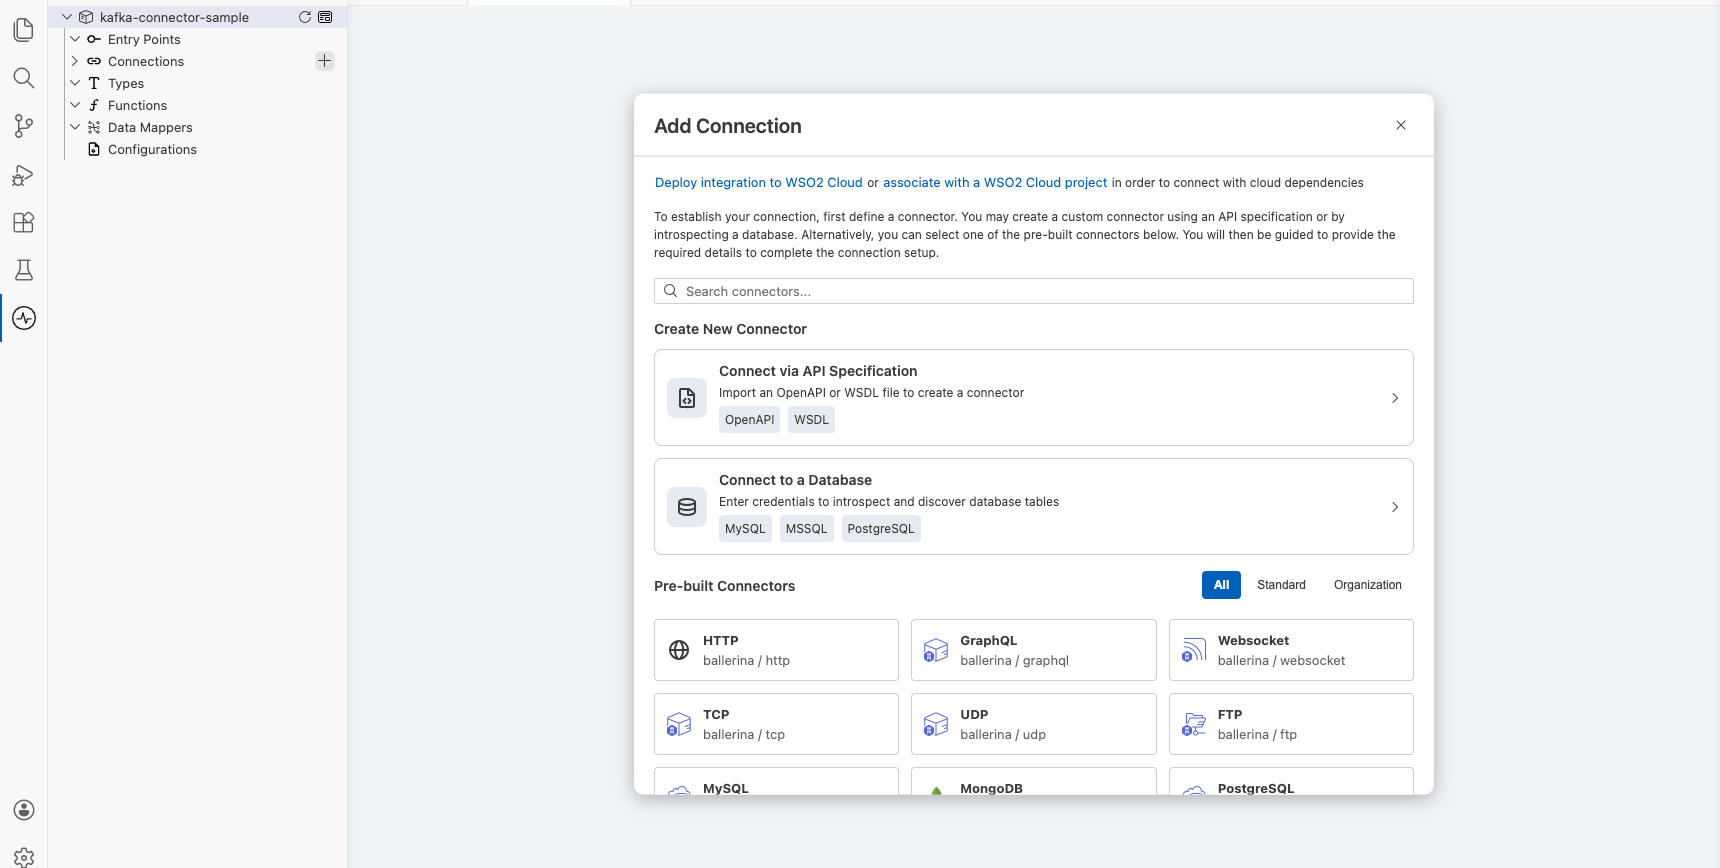Viewport: 1720px width, 868px height.
Task: Choose the HTTP ballerina / http connector card
Action: click(776, 650)
